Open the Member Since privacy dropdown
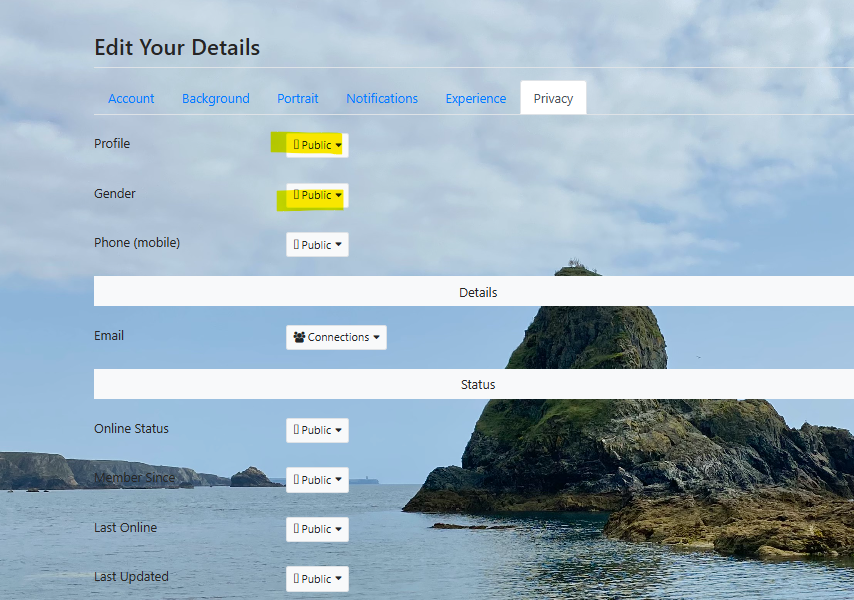The image size is (854, 600). coord(317,480)
